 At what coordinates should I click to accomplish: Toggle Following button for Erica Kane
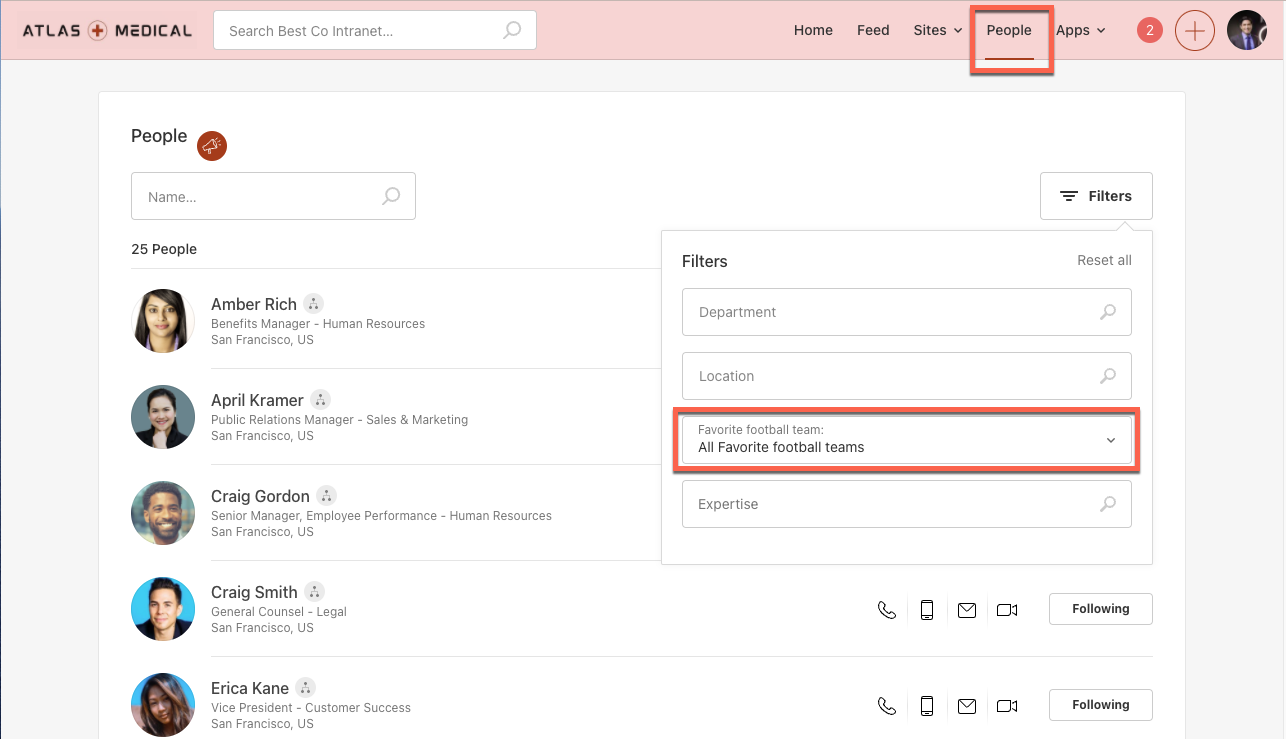coord(1100,705)
